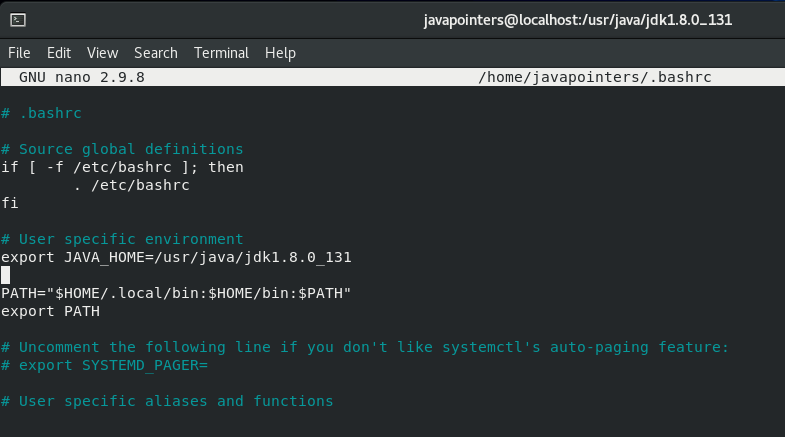Click the /home/javapointers/.bashrc file path header
785x437 pixels.
594,77
